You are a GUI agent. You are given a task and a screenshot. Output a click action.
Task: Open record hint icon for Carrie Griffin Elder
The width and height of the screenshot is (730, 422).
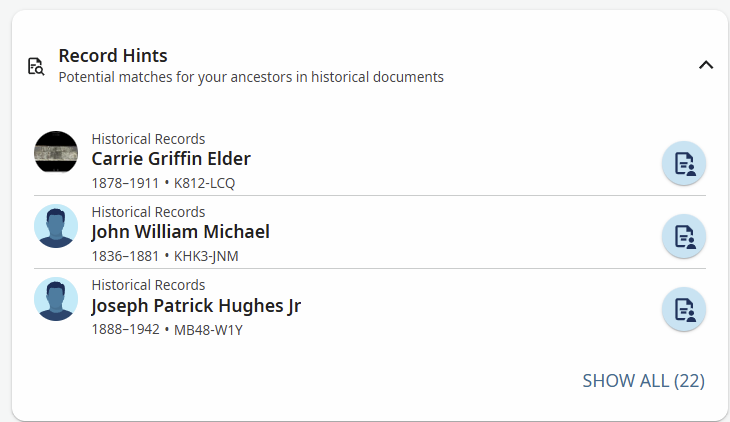(x=684, y=163)
